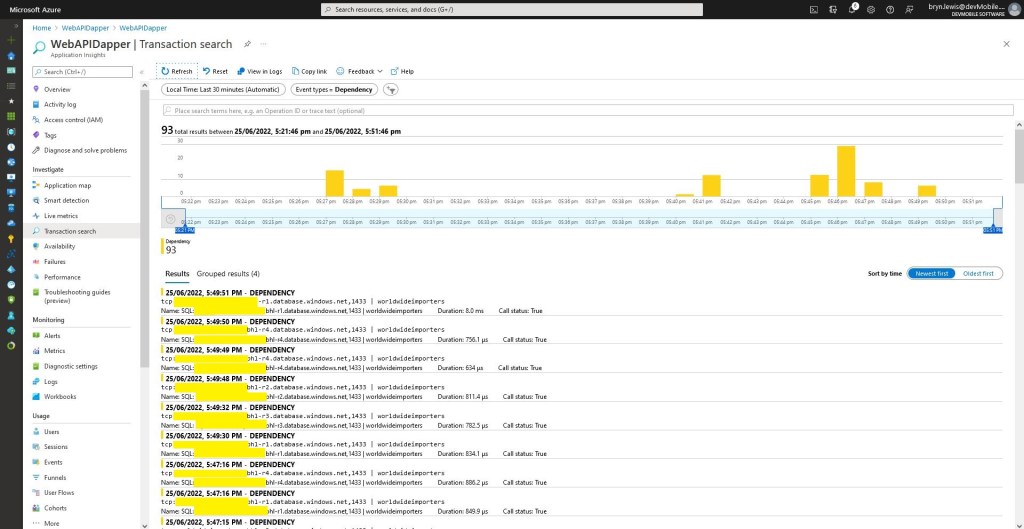
Task: Go to Home breadcrumb link
Action: click(41, 28)
